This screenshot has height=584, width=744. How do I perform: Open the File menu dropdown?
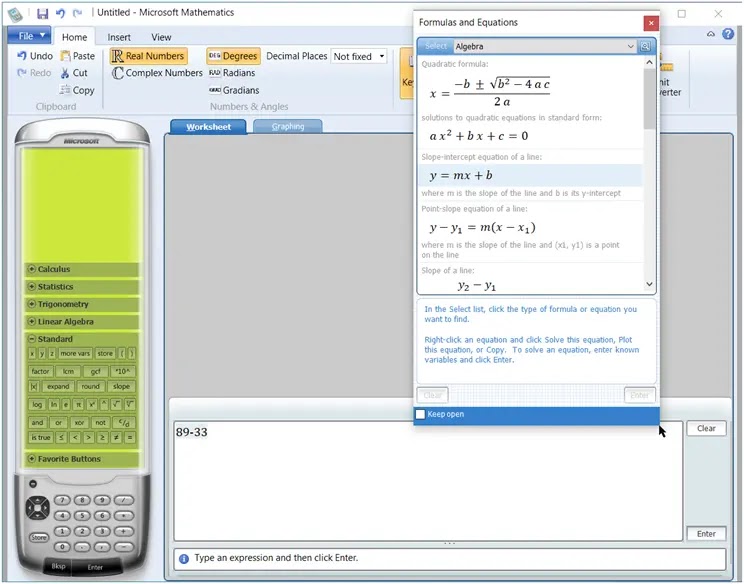[29, 36]
